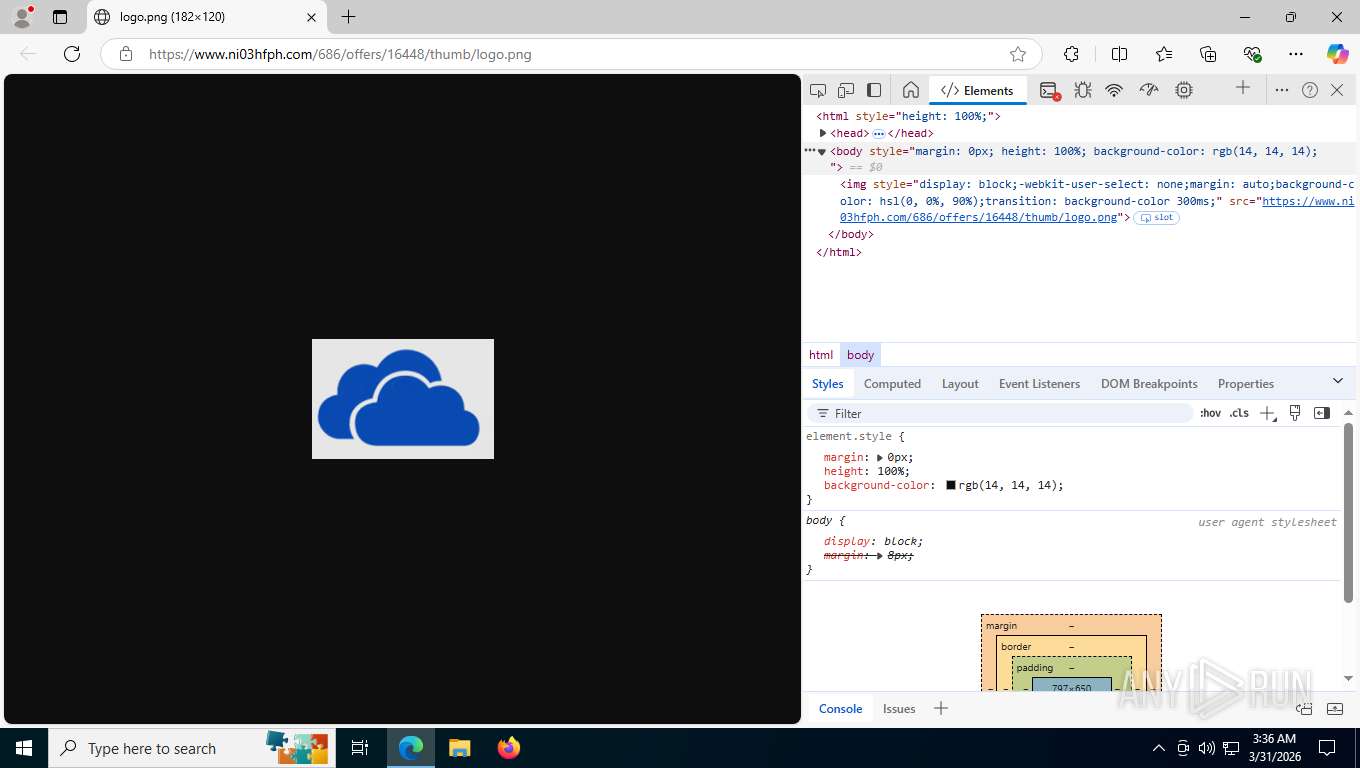Launch Firefox from the taskbar
The height and width of the screenshot is (768, 1360).
coord(509,748)
